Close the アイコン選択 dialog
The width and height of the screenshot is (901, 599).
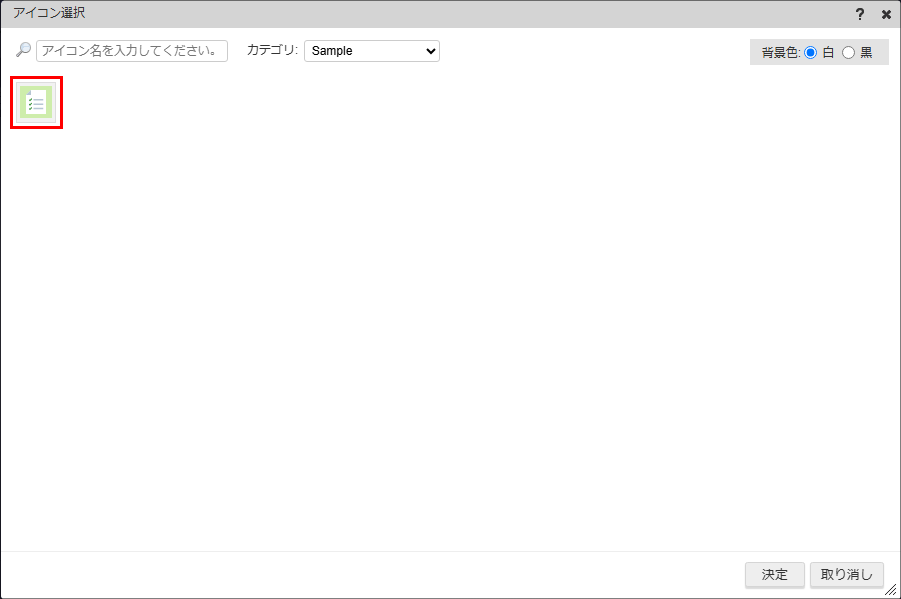point(886,14)
